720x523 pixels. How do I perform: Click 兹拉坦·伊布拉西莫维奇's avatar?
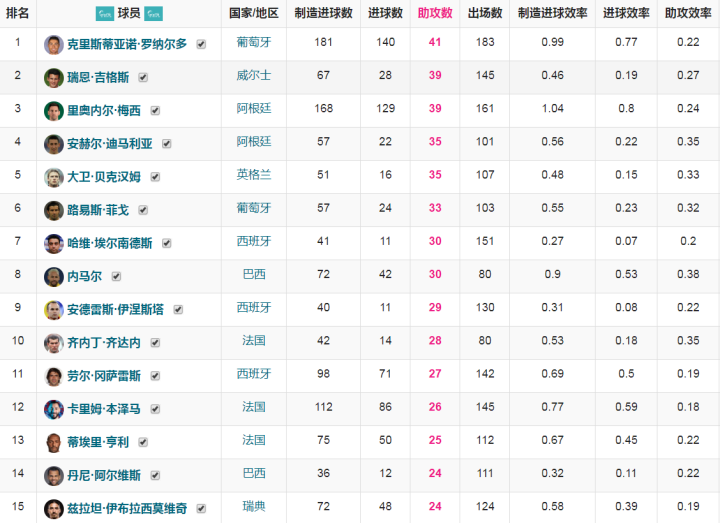click(x=54, y=508)
